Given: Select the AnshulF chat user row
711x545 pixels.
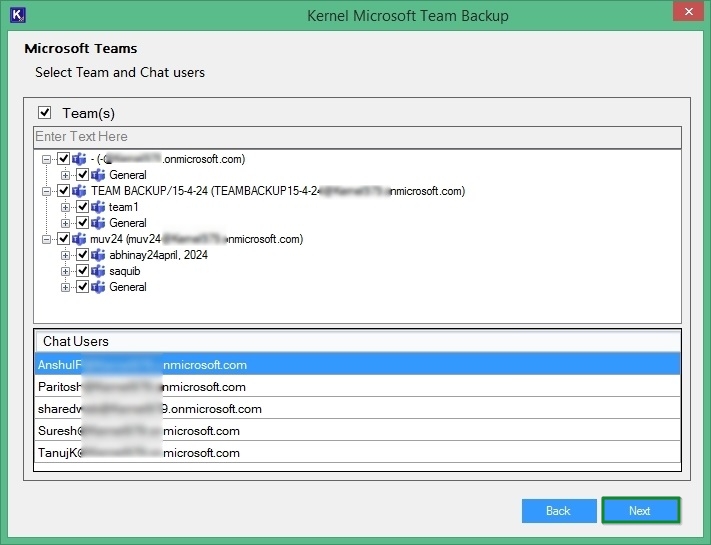Looking at the screenshot, I should click(x=357, y=365).
